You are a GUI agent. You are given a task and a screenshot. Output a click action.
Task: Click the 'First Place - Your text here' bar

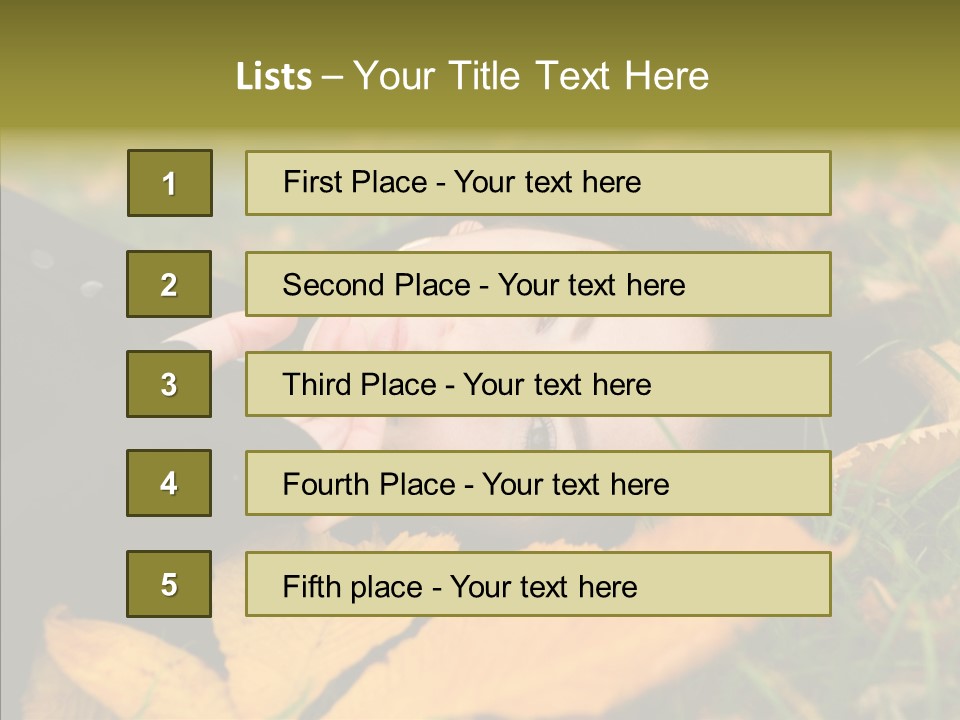538,183
